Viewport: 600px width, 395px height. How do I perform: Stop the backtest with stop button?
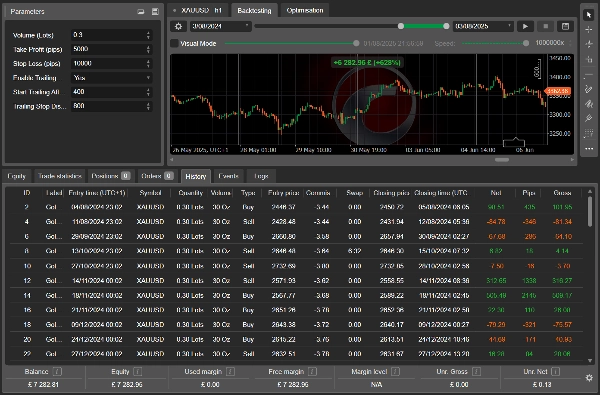coord(545,26)
